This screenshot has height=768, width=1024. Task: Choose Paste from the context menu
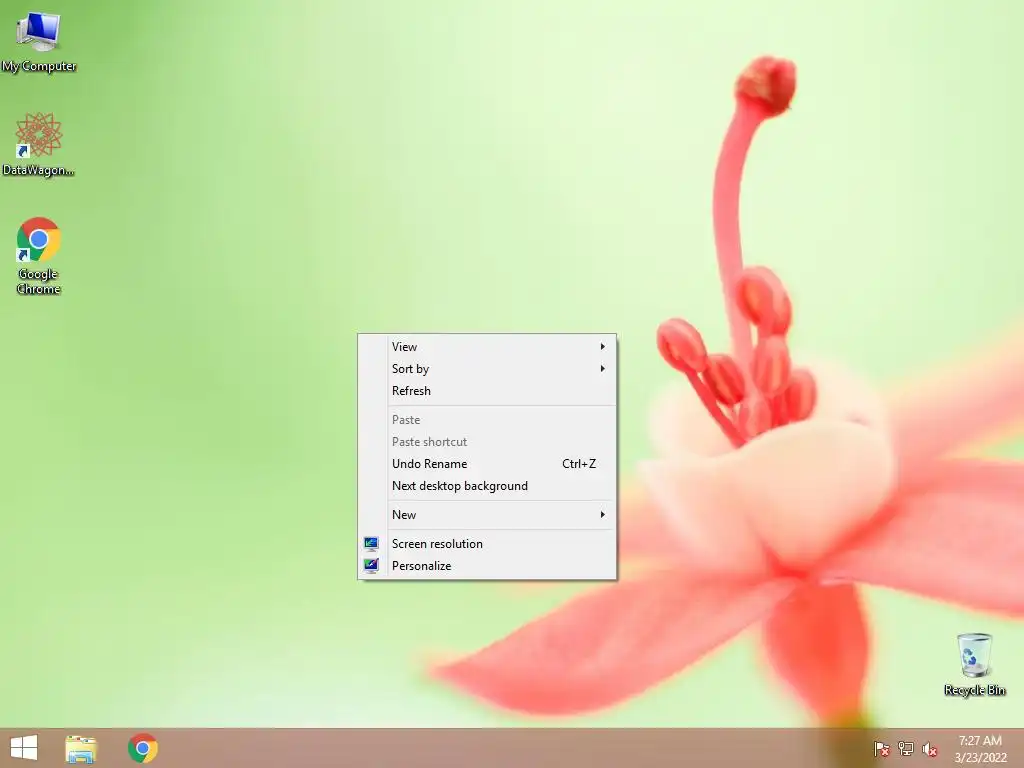pos(487,420)
